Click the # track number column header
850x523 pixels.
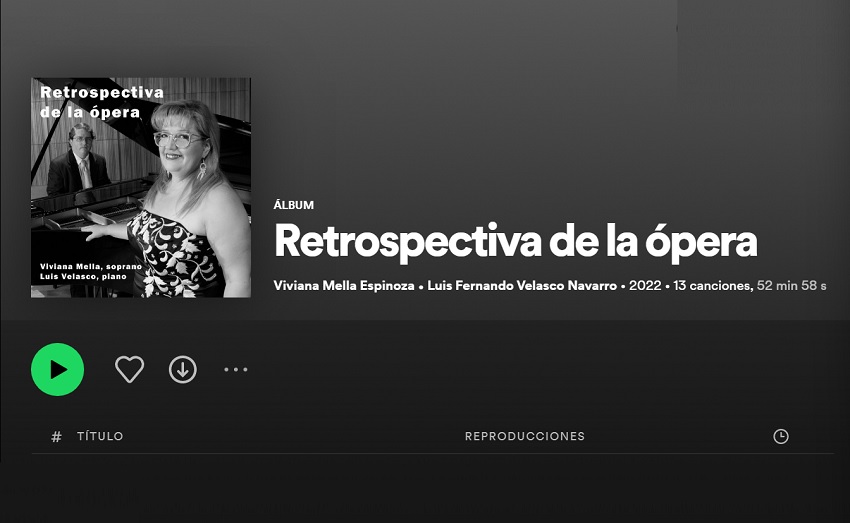point(56,437)
